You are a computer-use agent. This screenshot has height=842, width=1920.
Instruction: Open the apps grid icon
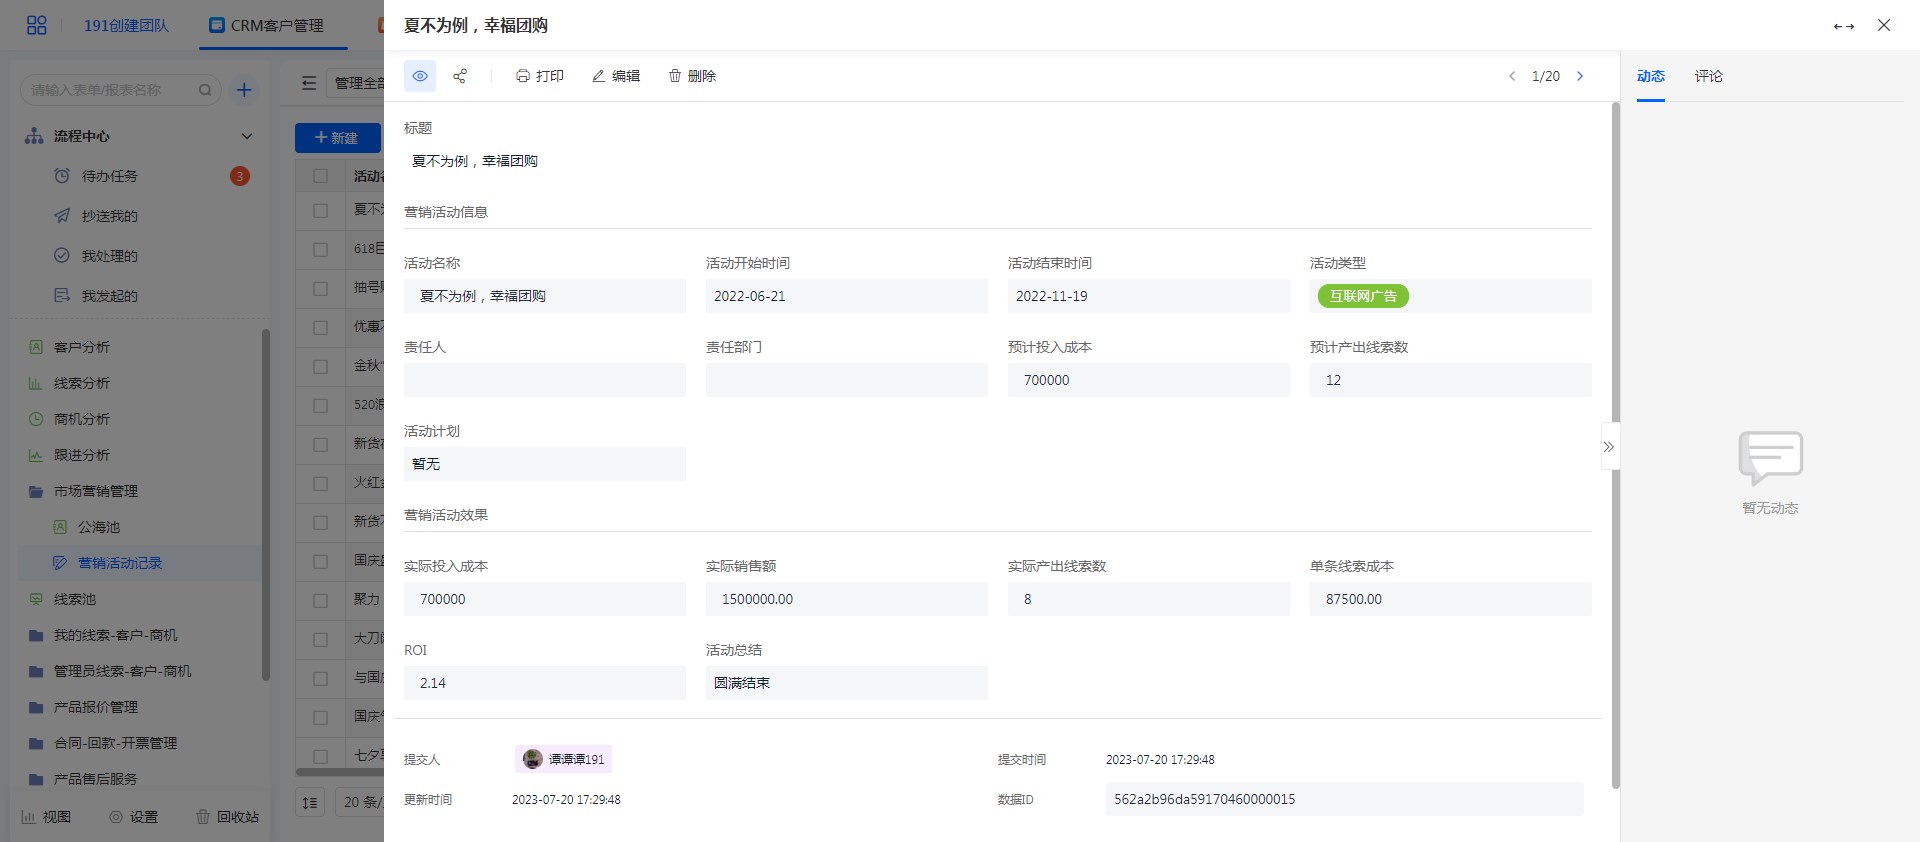tap(37, 25)
